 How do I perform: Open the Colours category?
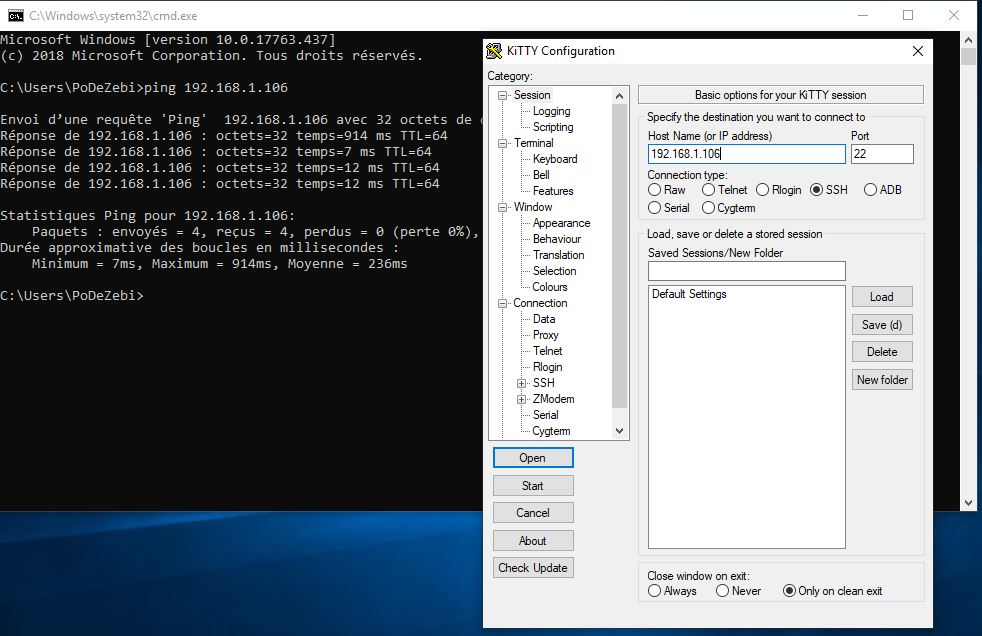tap(550, 287)
